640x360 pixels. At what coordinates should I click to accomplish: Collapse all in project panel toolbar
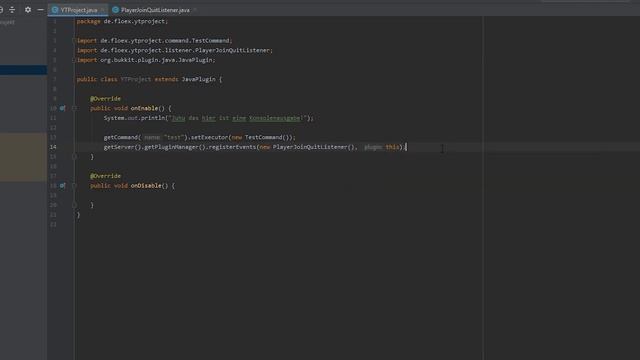pos(12,9)
